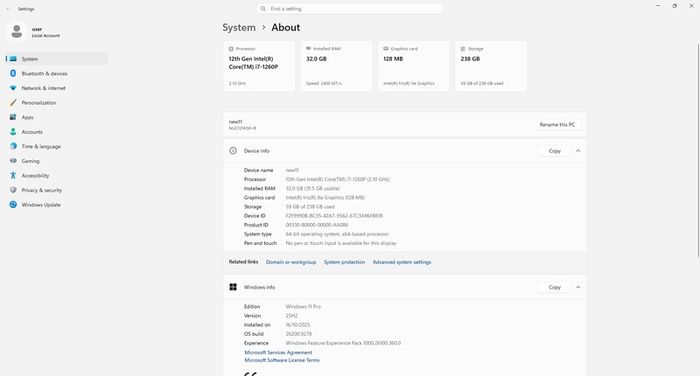Screen dimensions: 700x376
Task: Open Apps settings category
Action: pos(57,117)
